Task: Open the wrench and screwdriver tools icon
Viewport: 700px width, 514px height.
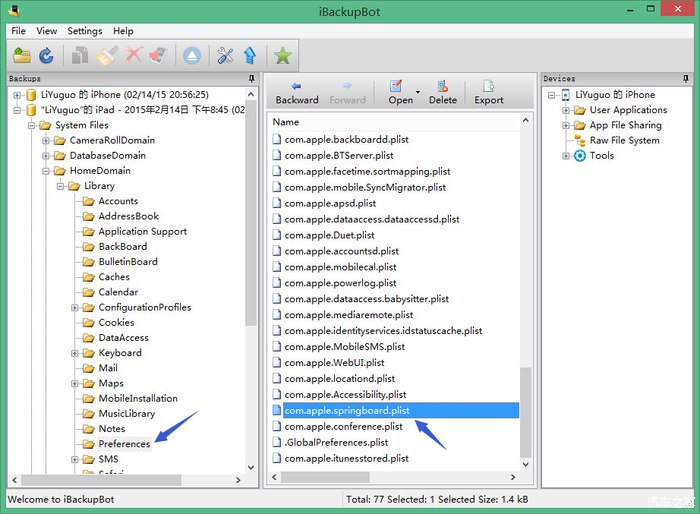Action: pyautogui.click(x=225, y=56)
